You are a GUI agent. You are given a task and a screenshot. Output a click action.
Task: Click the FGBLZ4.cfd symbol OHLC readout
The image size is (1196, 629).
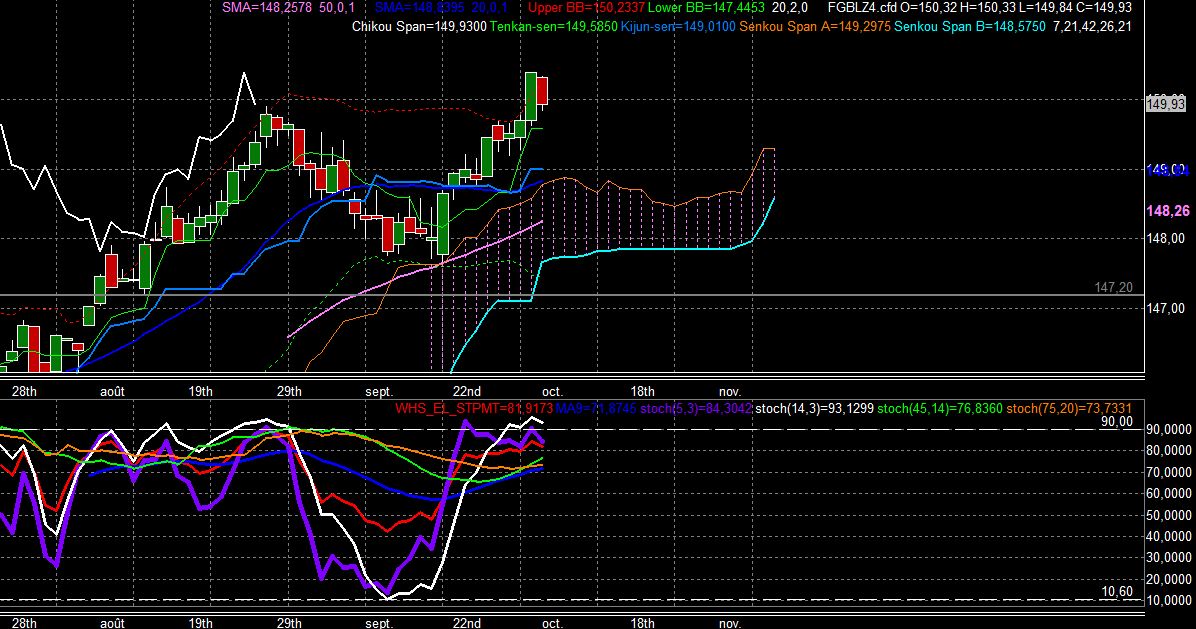point(979,8)
